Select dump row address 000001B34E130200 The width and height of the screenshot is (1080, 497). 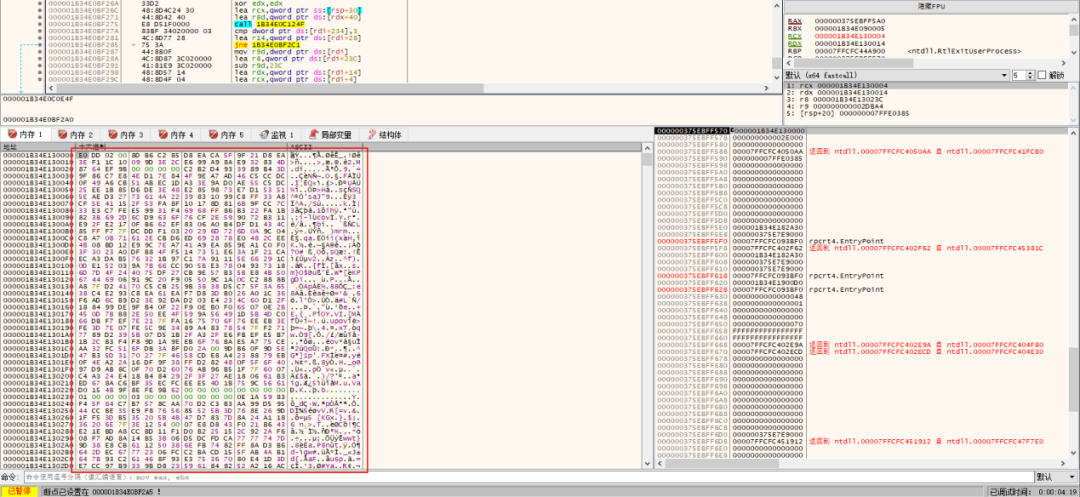[x=36, y=376]
